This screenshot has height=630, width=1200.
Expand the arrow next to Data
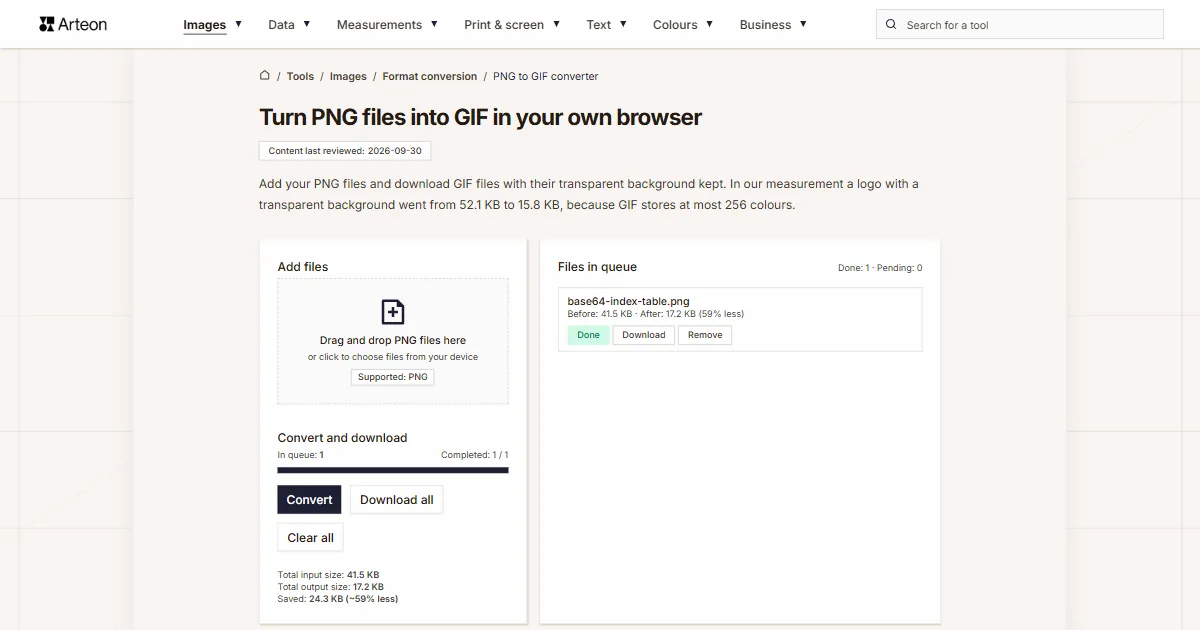(306, 24)
